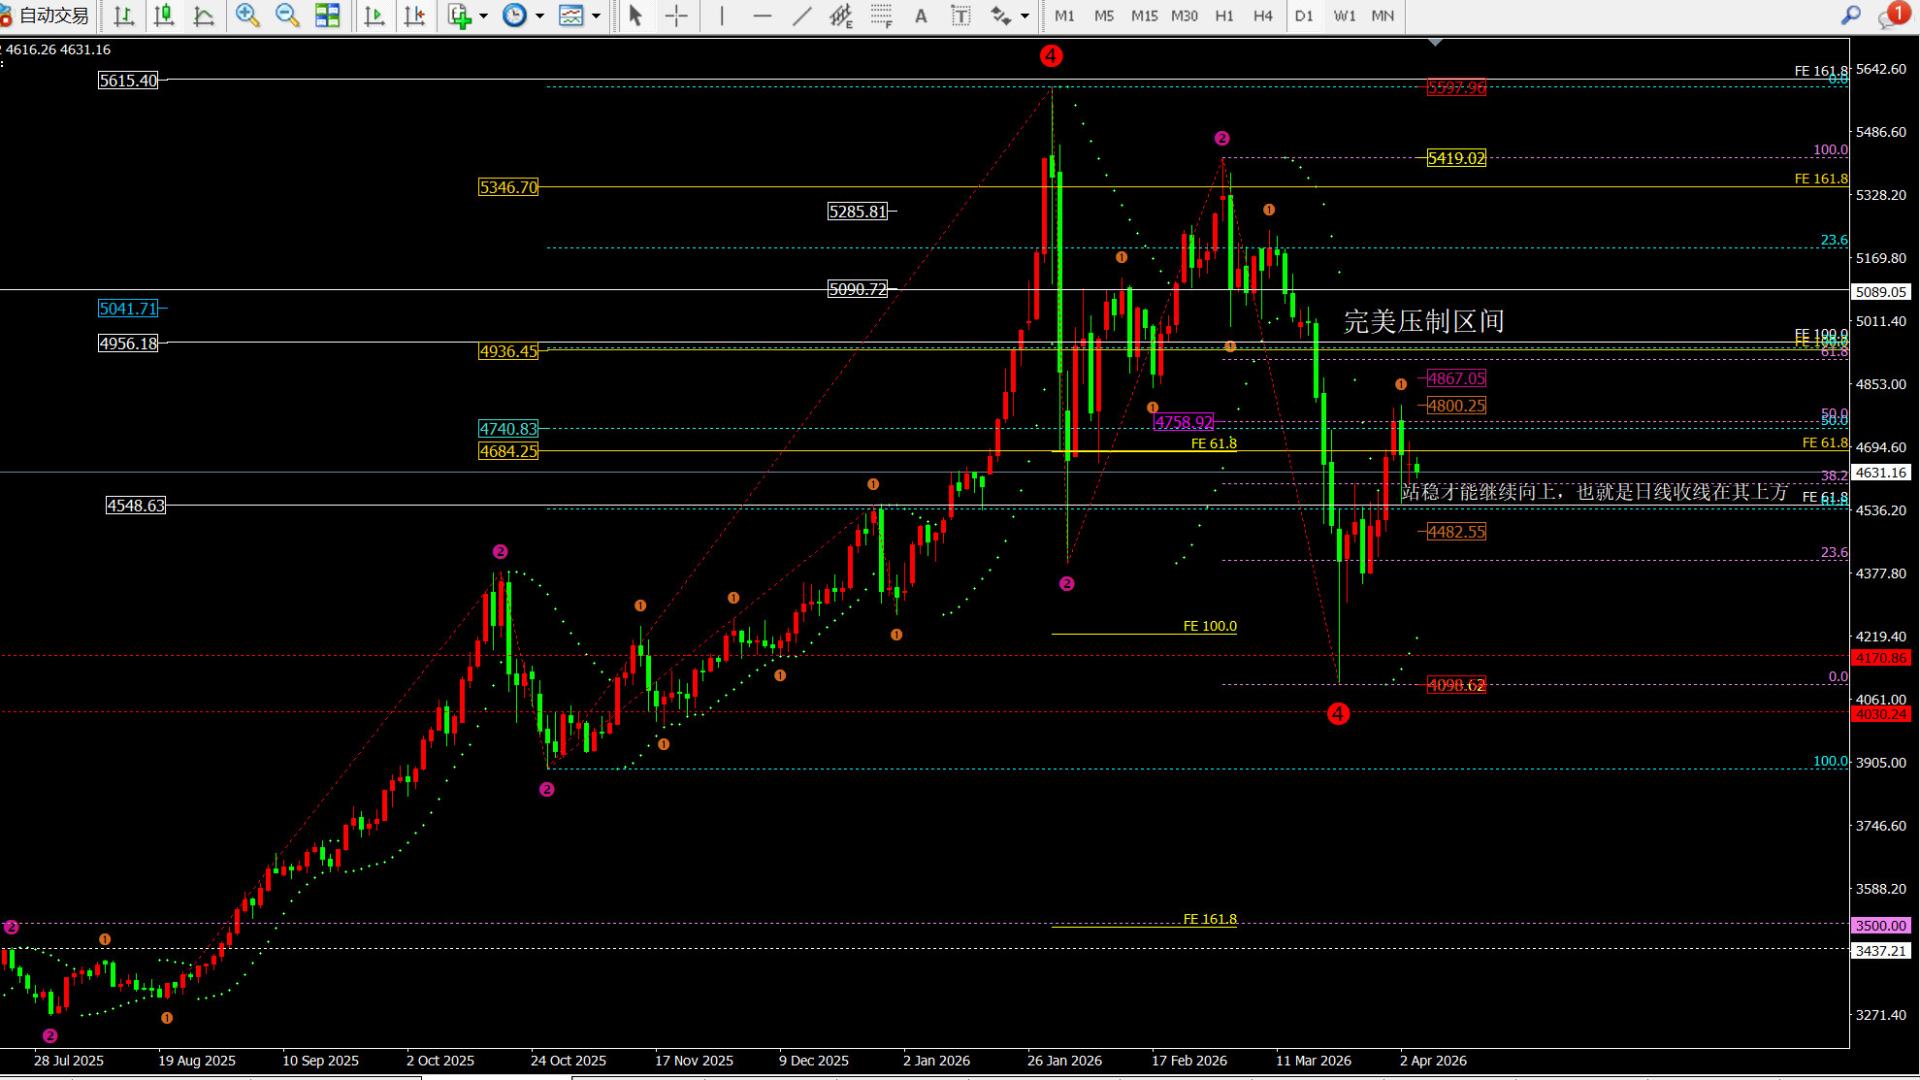Switch to the H4 timeframe
This screenshot has width=1920, height=1080.
coord(1263,16)
